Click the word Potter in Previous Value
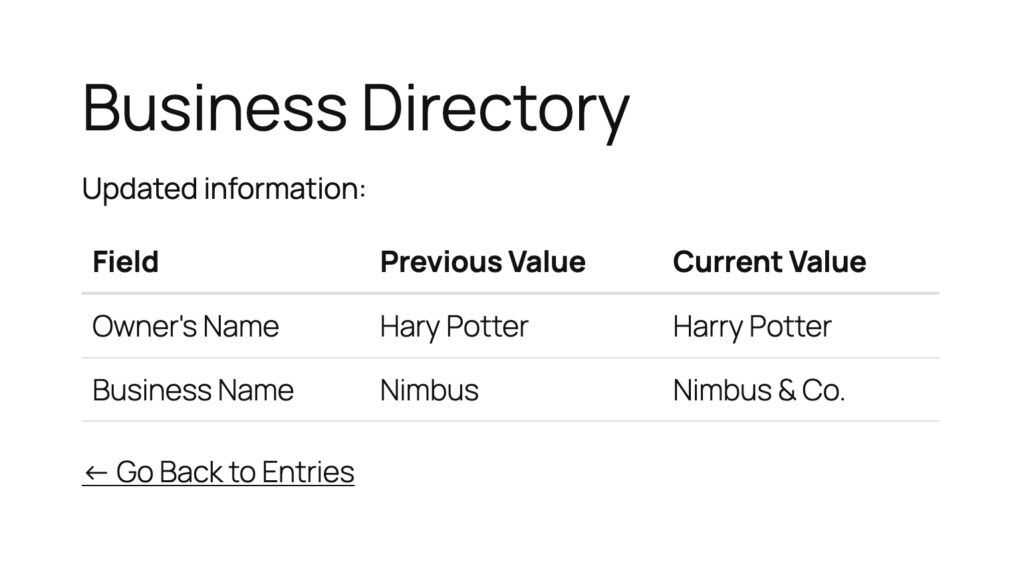Screen dimensions: 1024x572 (487, 326)
